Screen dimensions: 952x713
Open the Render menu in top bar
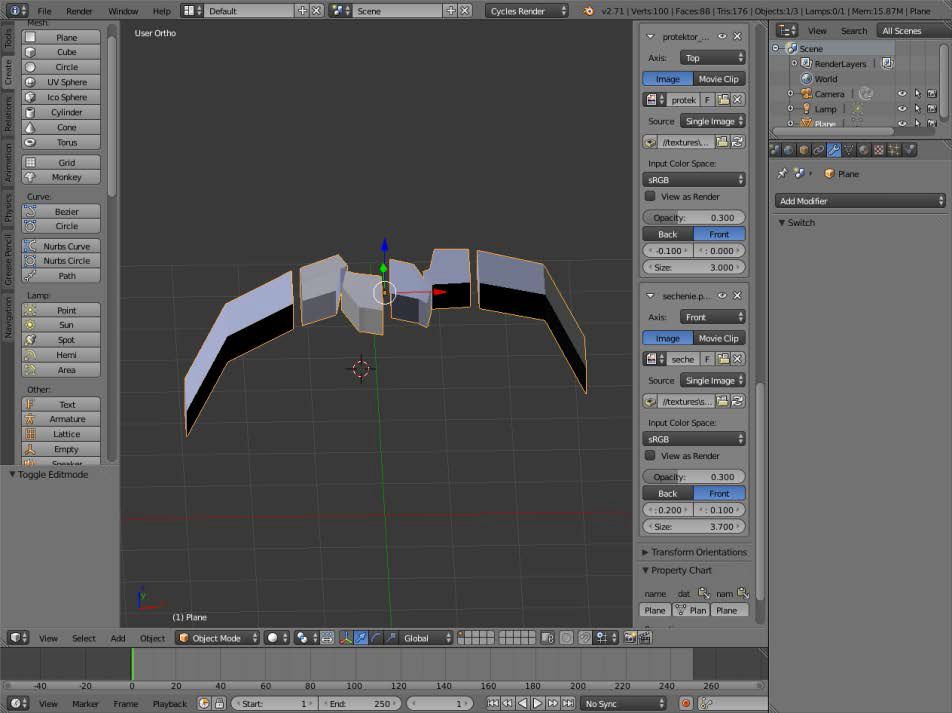(79, 11)
